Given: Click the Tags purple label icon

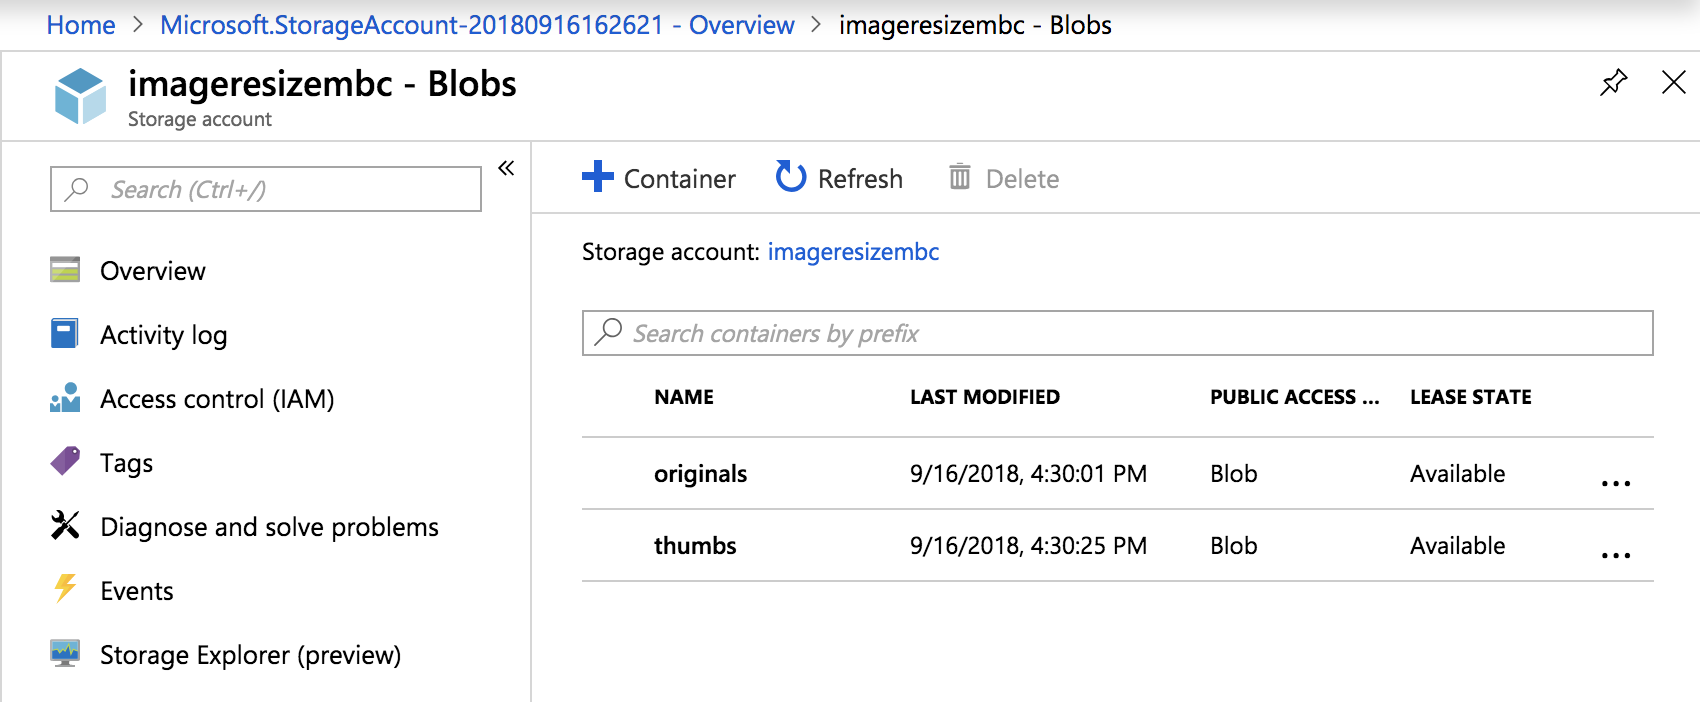Looking at the screenshot, I should click(65, 462).
